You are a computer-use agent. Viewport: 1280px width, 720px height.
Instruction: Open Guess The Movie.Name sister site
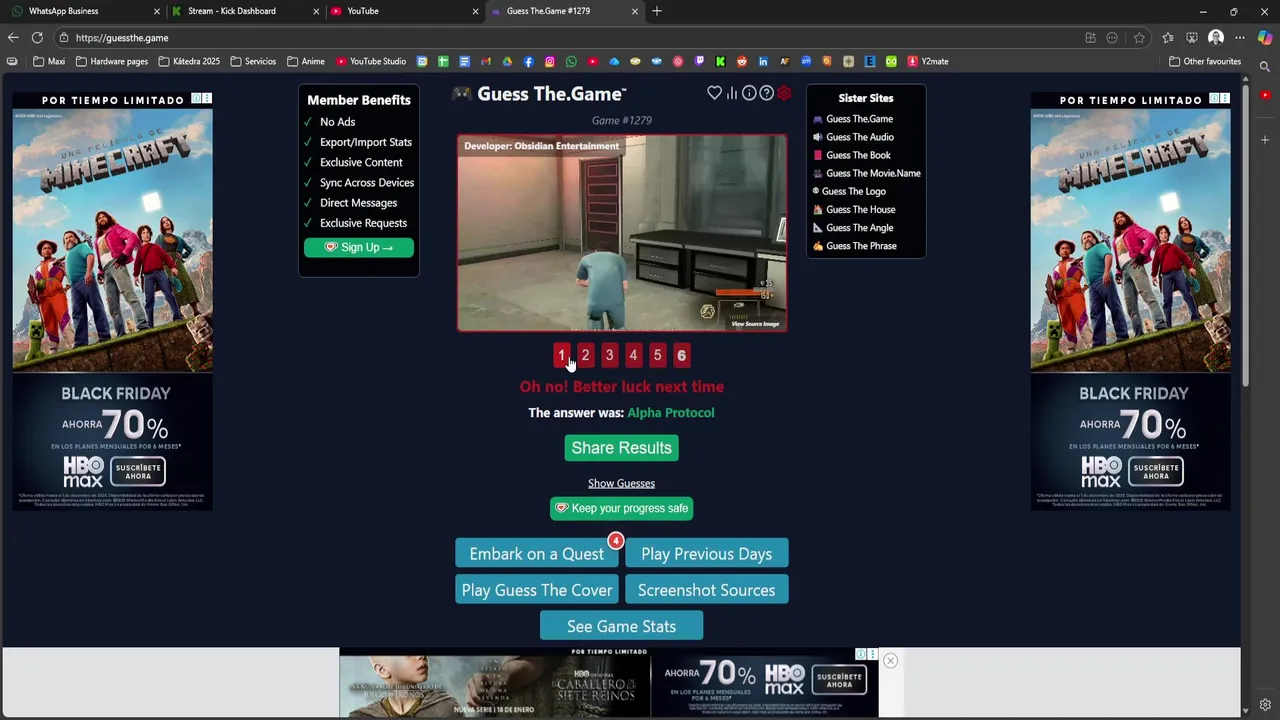pyautogui.click(x=867, y=173)
